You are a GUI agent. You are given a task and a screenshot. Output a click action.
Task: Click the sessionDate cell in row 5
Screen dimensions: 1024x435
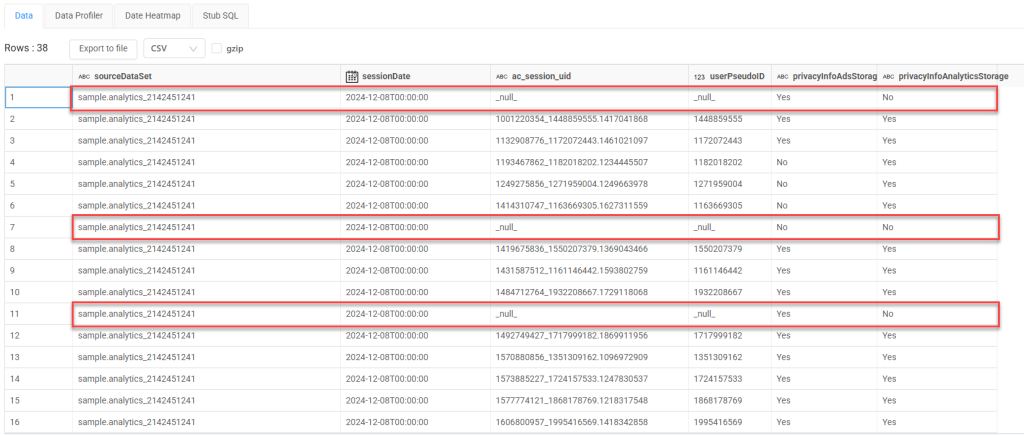point(415,184)
